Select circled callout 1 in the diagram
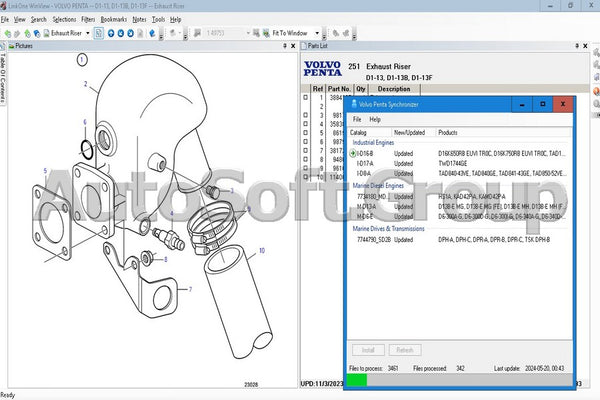The image size is (600, 400). pyautogui.click(x=82, y=60)
